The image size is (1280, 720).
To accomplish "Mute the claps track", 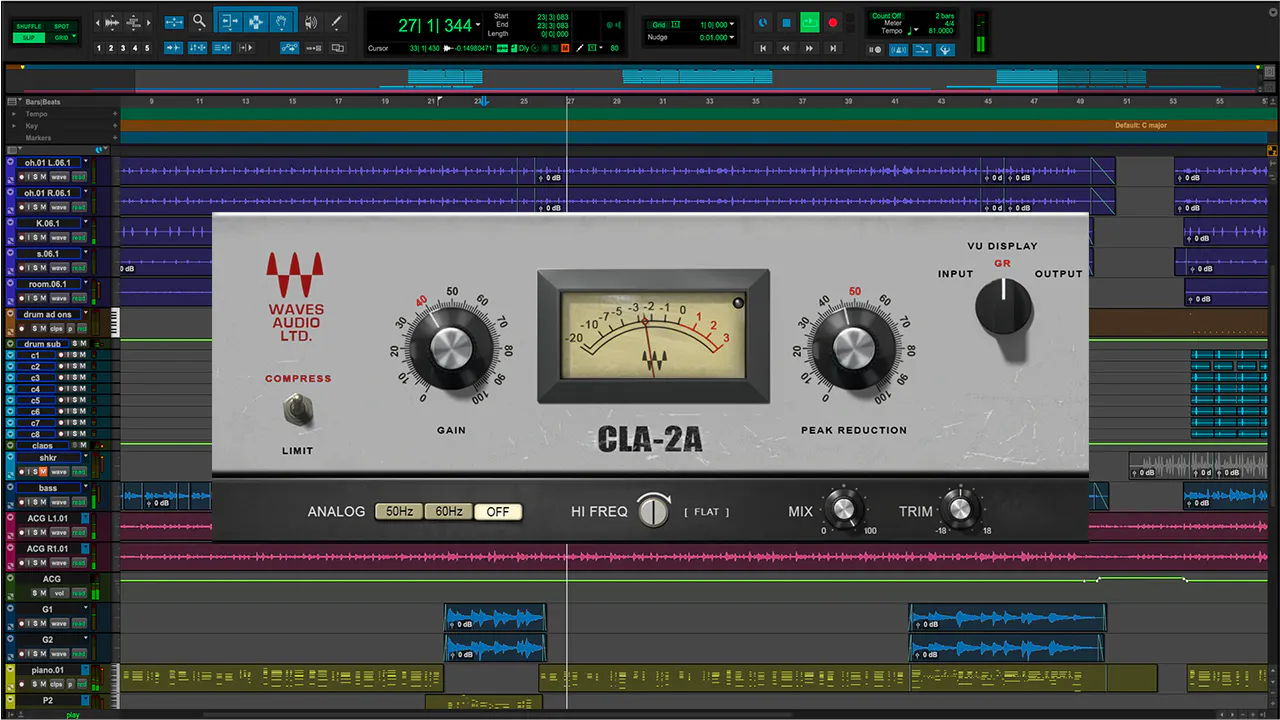I will [x=83, y=445].
